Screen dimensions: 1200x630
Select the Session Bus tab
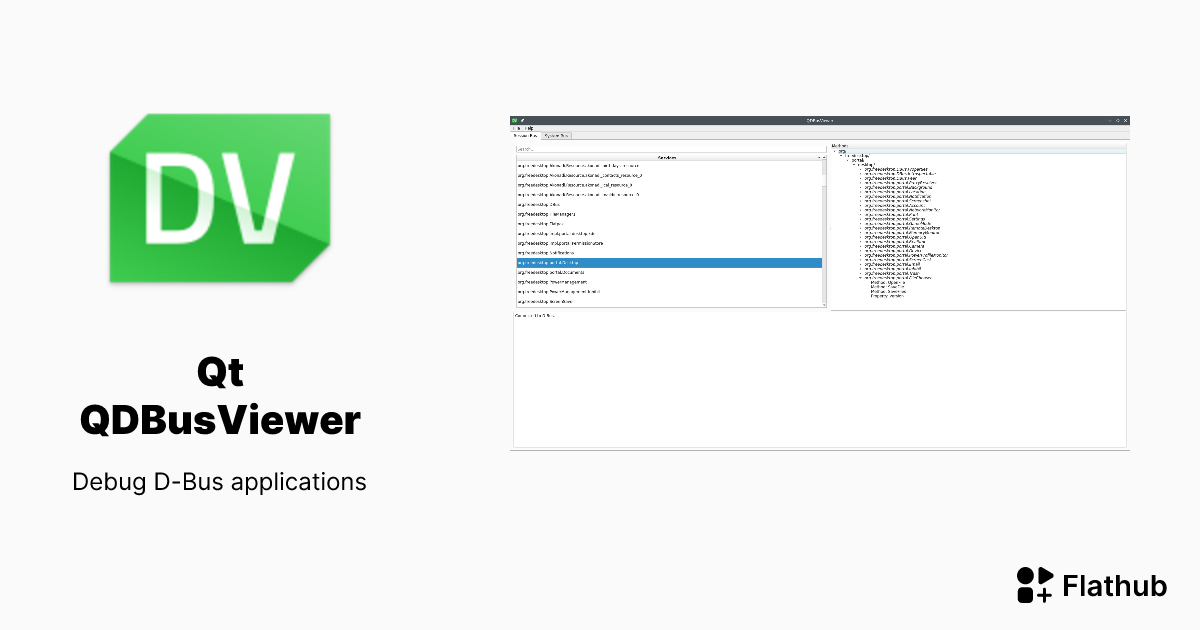525,135
